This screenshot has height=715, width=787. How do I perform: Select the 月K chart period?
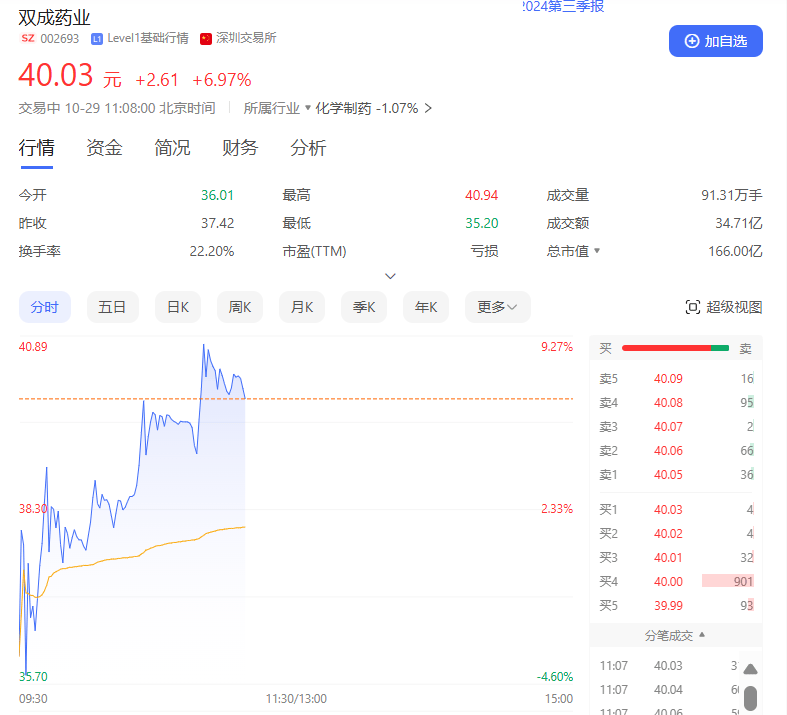pos(302,308)
